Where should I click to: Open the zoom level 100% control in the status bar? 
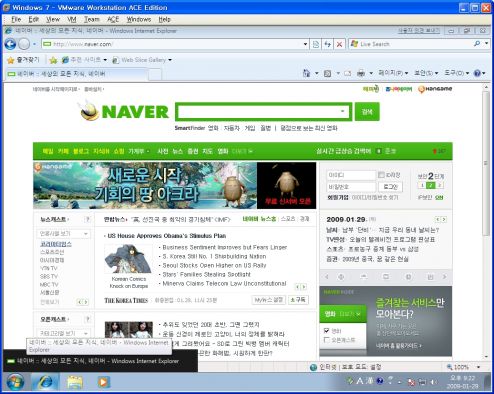coord(463,367)
